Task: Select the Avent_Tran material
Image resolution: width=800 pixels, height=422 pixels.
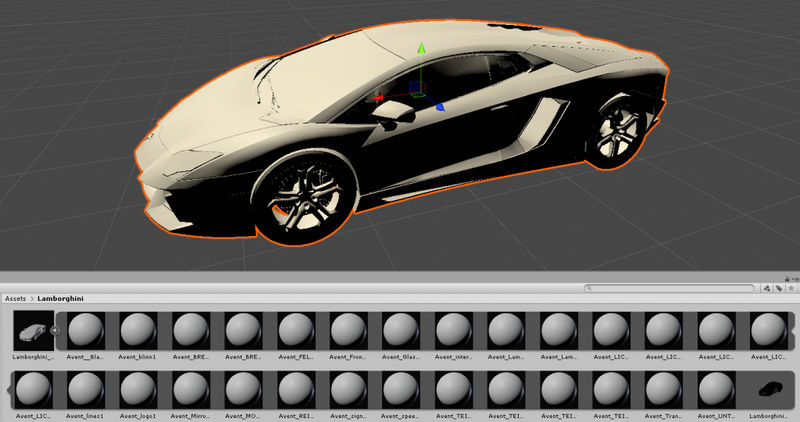Action: (664, 390)
